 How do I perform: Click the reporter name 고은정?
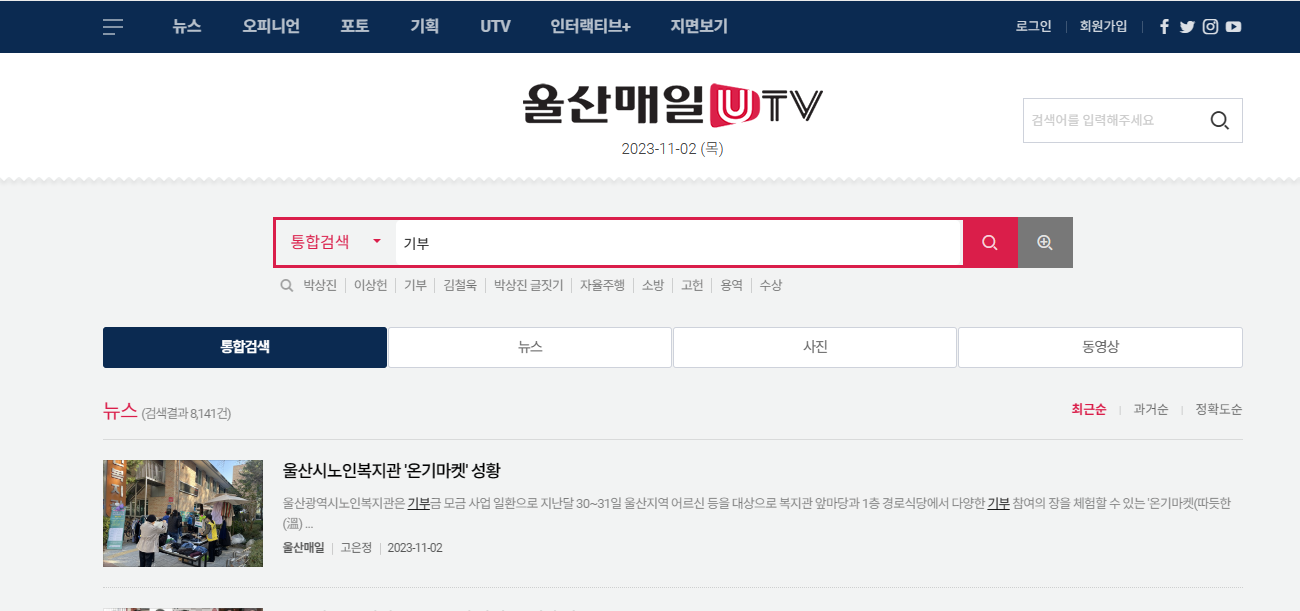356,548
